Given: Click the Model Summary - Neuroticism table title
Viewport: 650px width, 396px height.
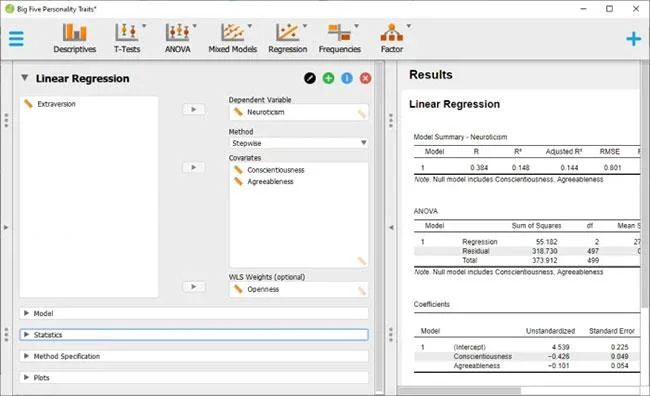Looking at the screenshot, I should 460,137.
